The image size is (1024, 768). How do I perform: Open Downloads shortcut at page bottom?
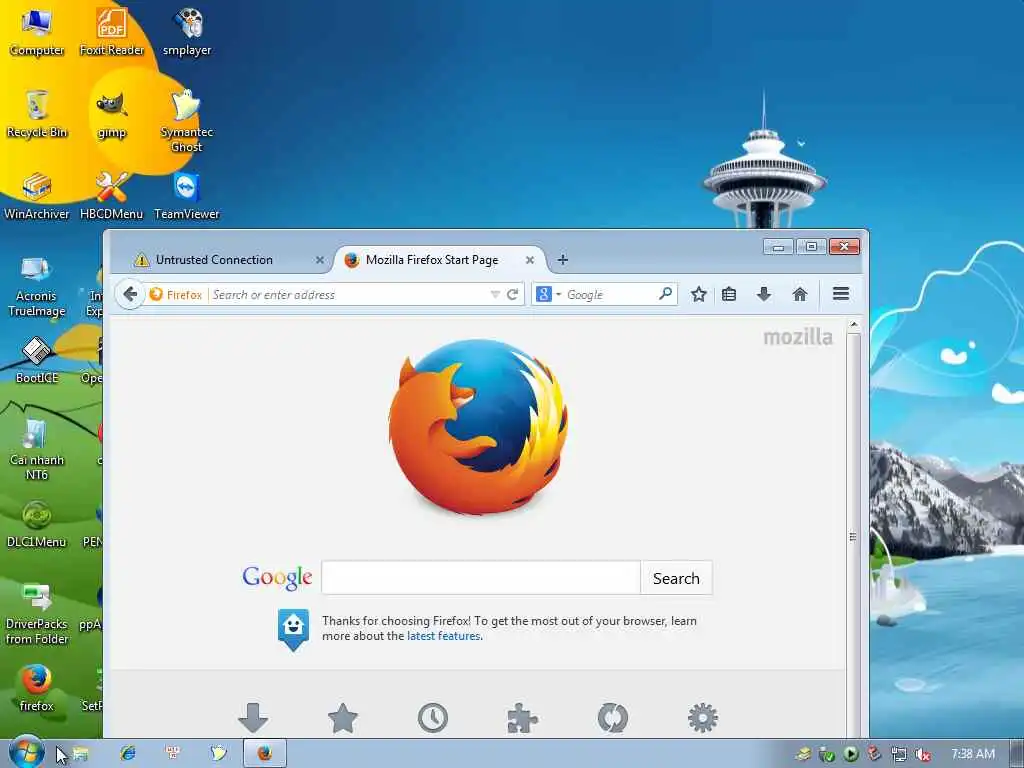point(253,718)
